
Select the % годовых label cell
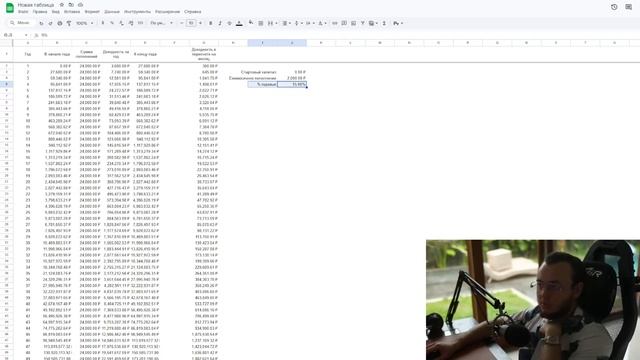tap(262, 84)
